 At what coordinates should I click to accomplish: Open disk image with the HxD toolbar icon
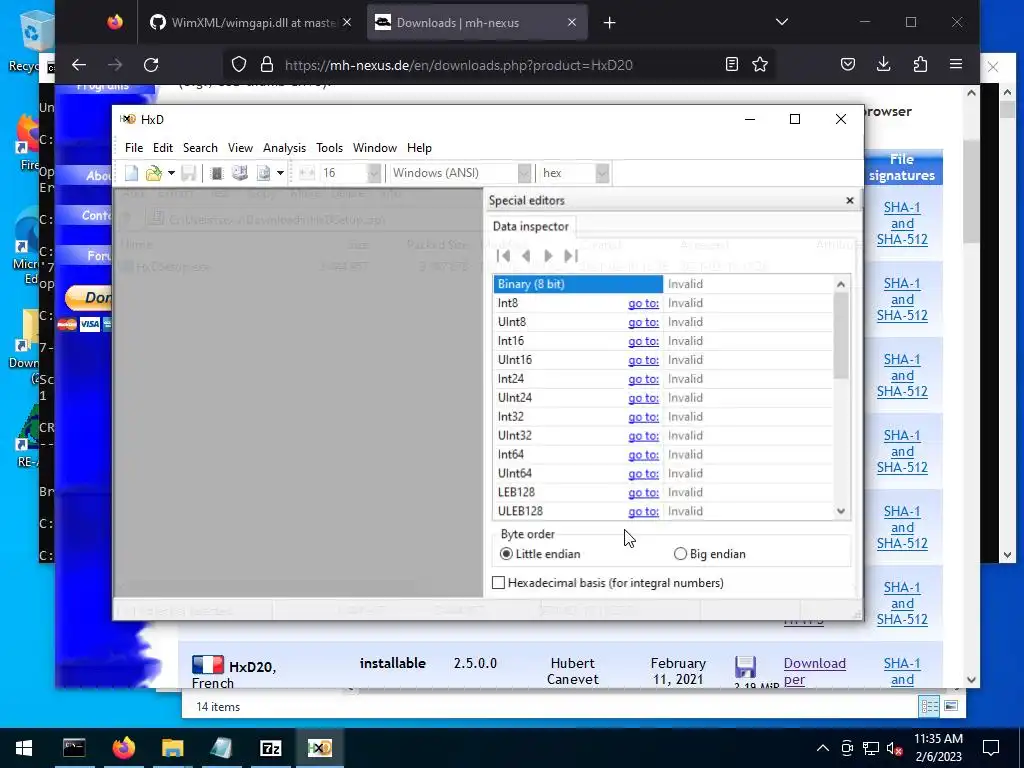(x=263, y=173)
